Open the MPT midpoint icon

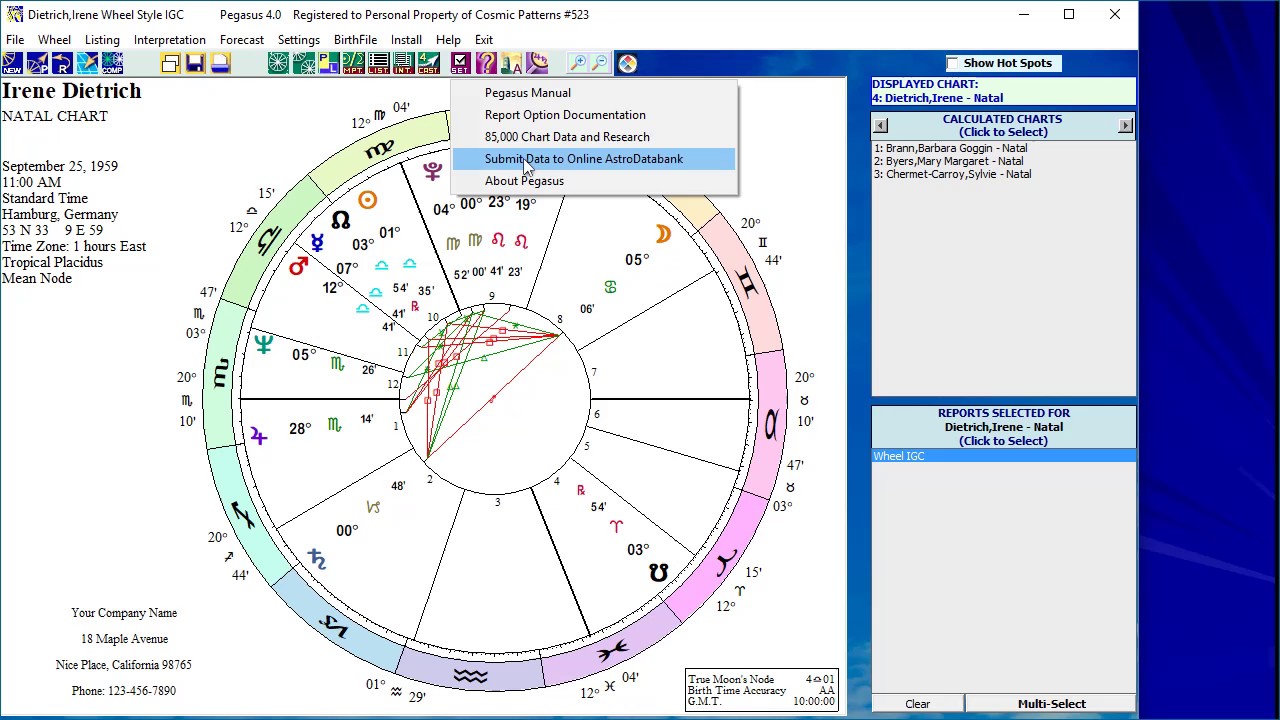tap(353, 64)
